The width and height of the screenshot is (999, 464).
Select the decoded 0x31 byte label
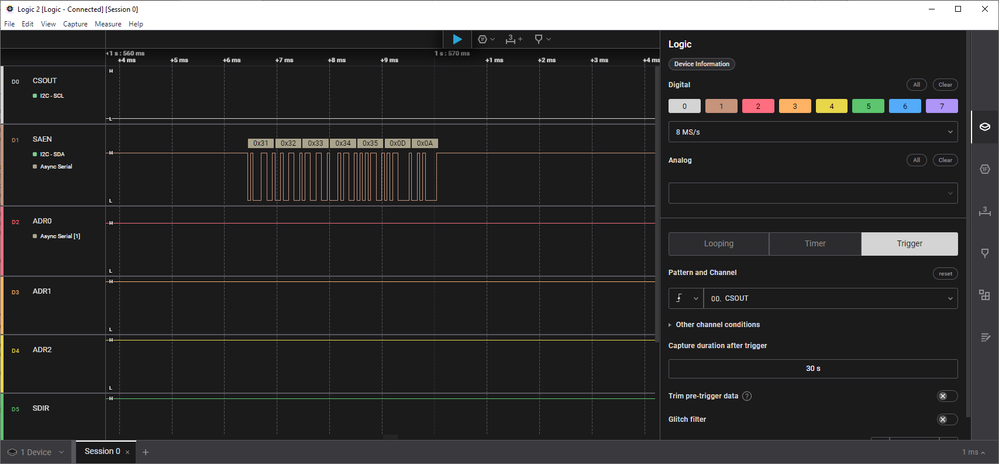coord(261,143)
